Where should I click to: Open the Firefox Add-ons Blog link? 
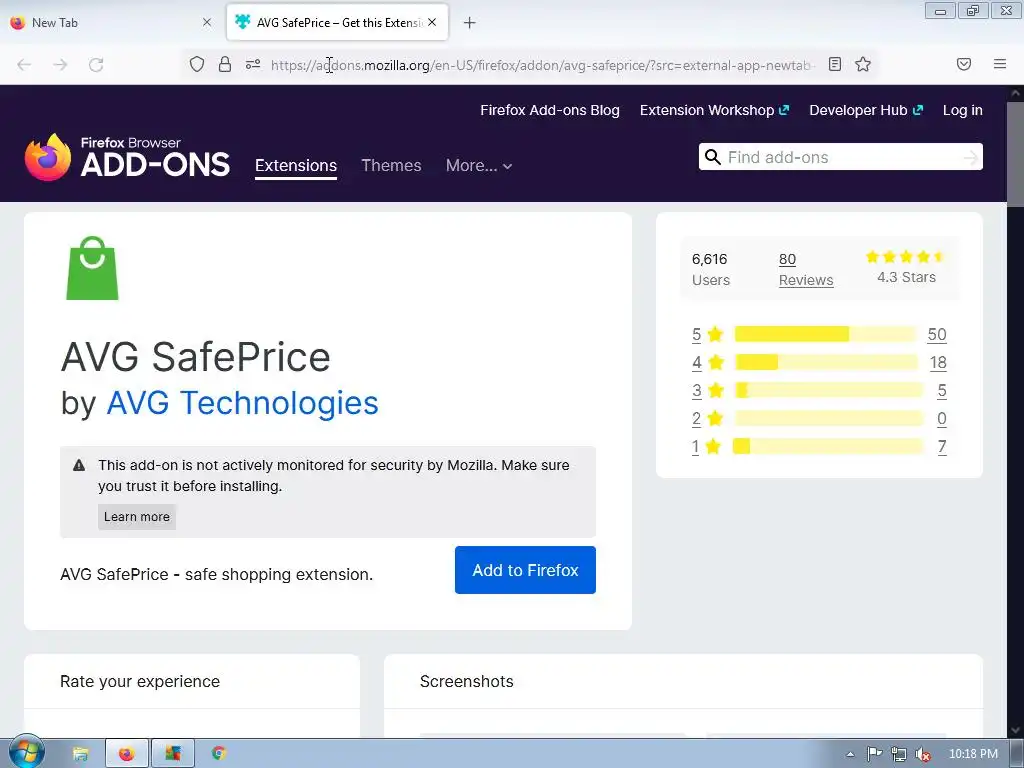550,110
